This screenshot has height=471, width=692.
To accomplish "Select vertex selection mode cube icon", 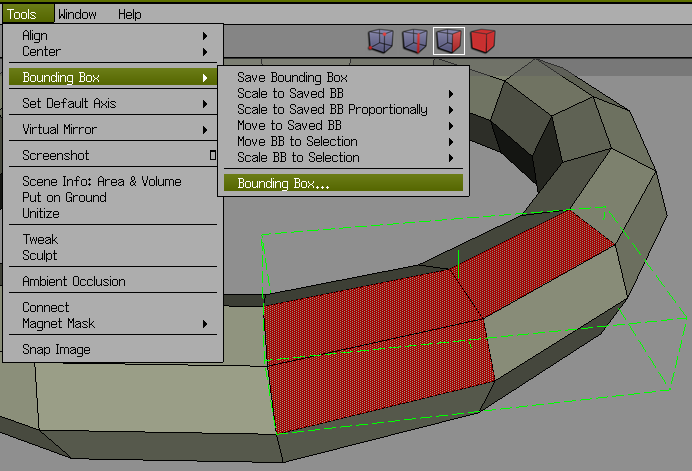I will [380, 41].
